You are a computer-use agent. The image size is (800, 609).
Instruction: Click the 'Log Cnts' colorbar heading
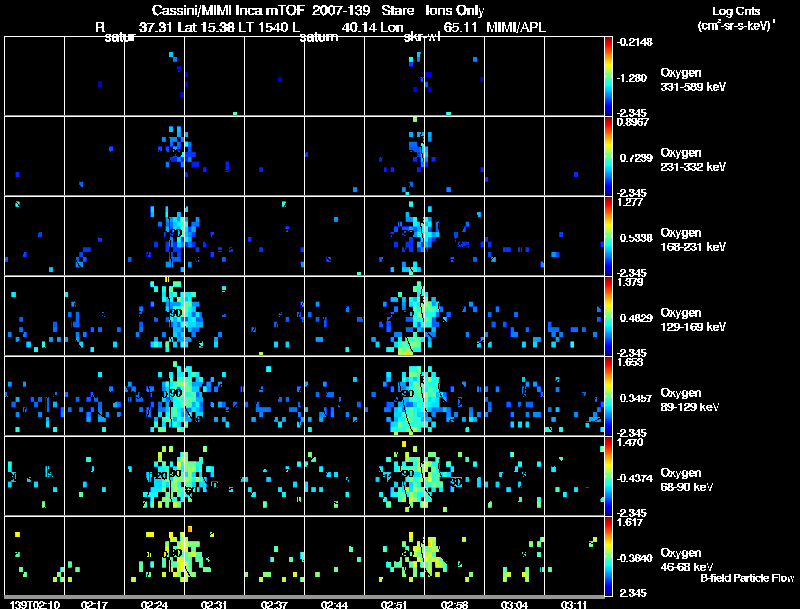click(736, 12)
